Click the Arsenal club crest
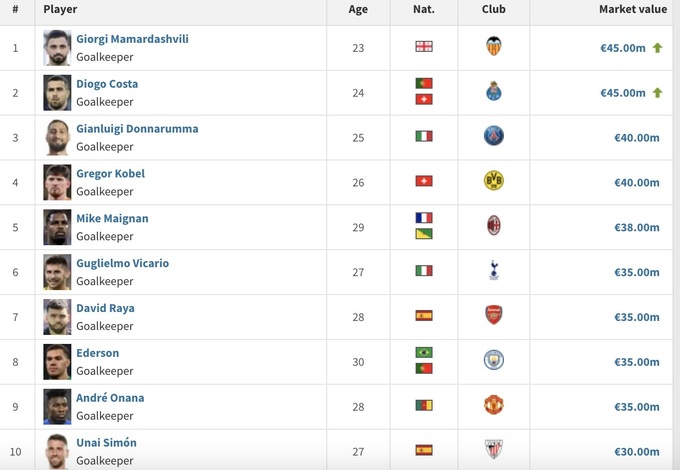680x470 pixels. click(x=493, y=315)
